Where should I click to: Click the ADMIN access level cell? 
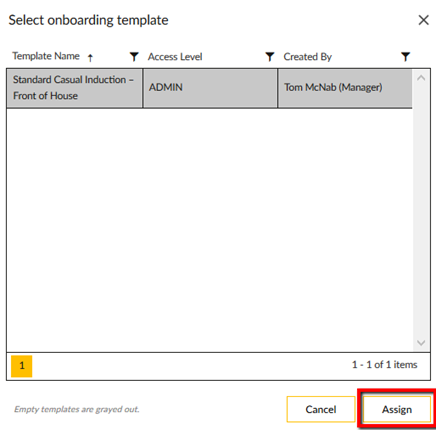tap(210, 88)
